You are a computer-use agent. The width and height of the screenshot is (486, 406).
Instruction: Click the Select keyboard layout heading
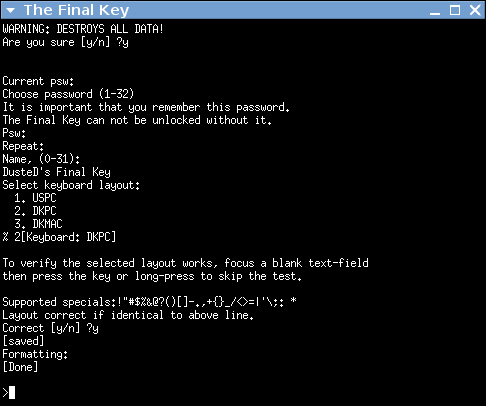[71, 185]
